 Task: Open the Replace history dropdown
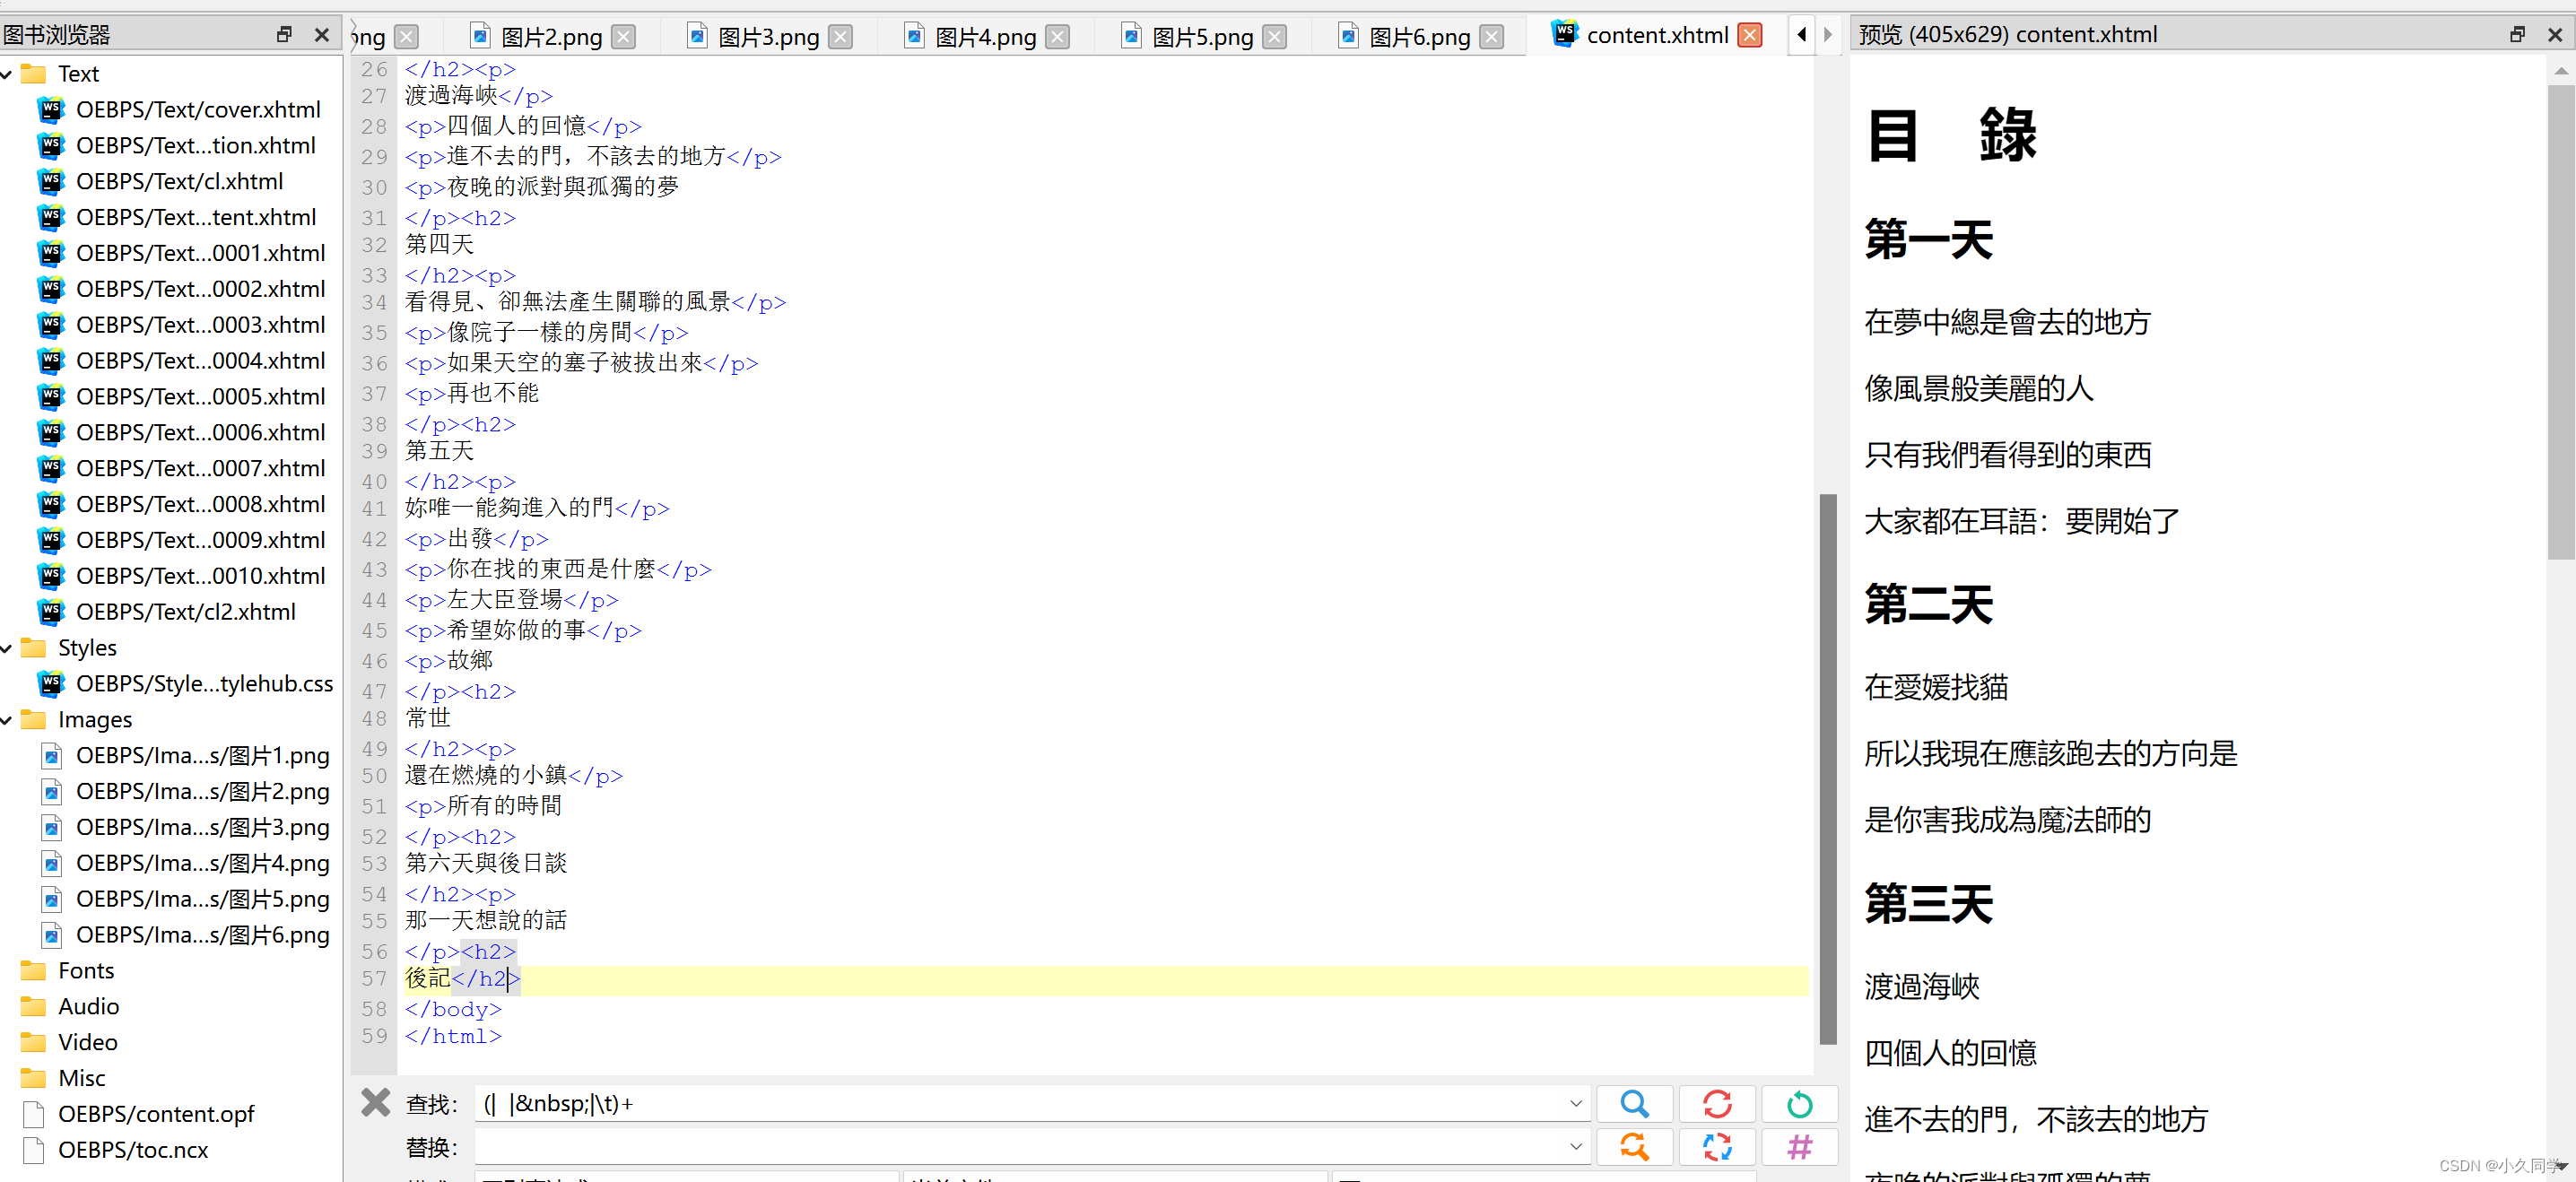tap(1575, 1146)
